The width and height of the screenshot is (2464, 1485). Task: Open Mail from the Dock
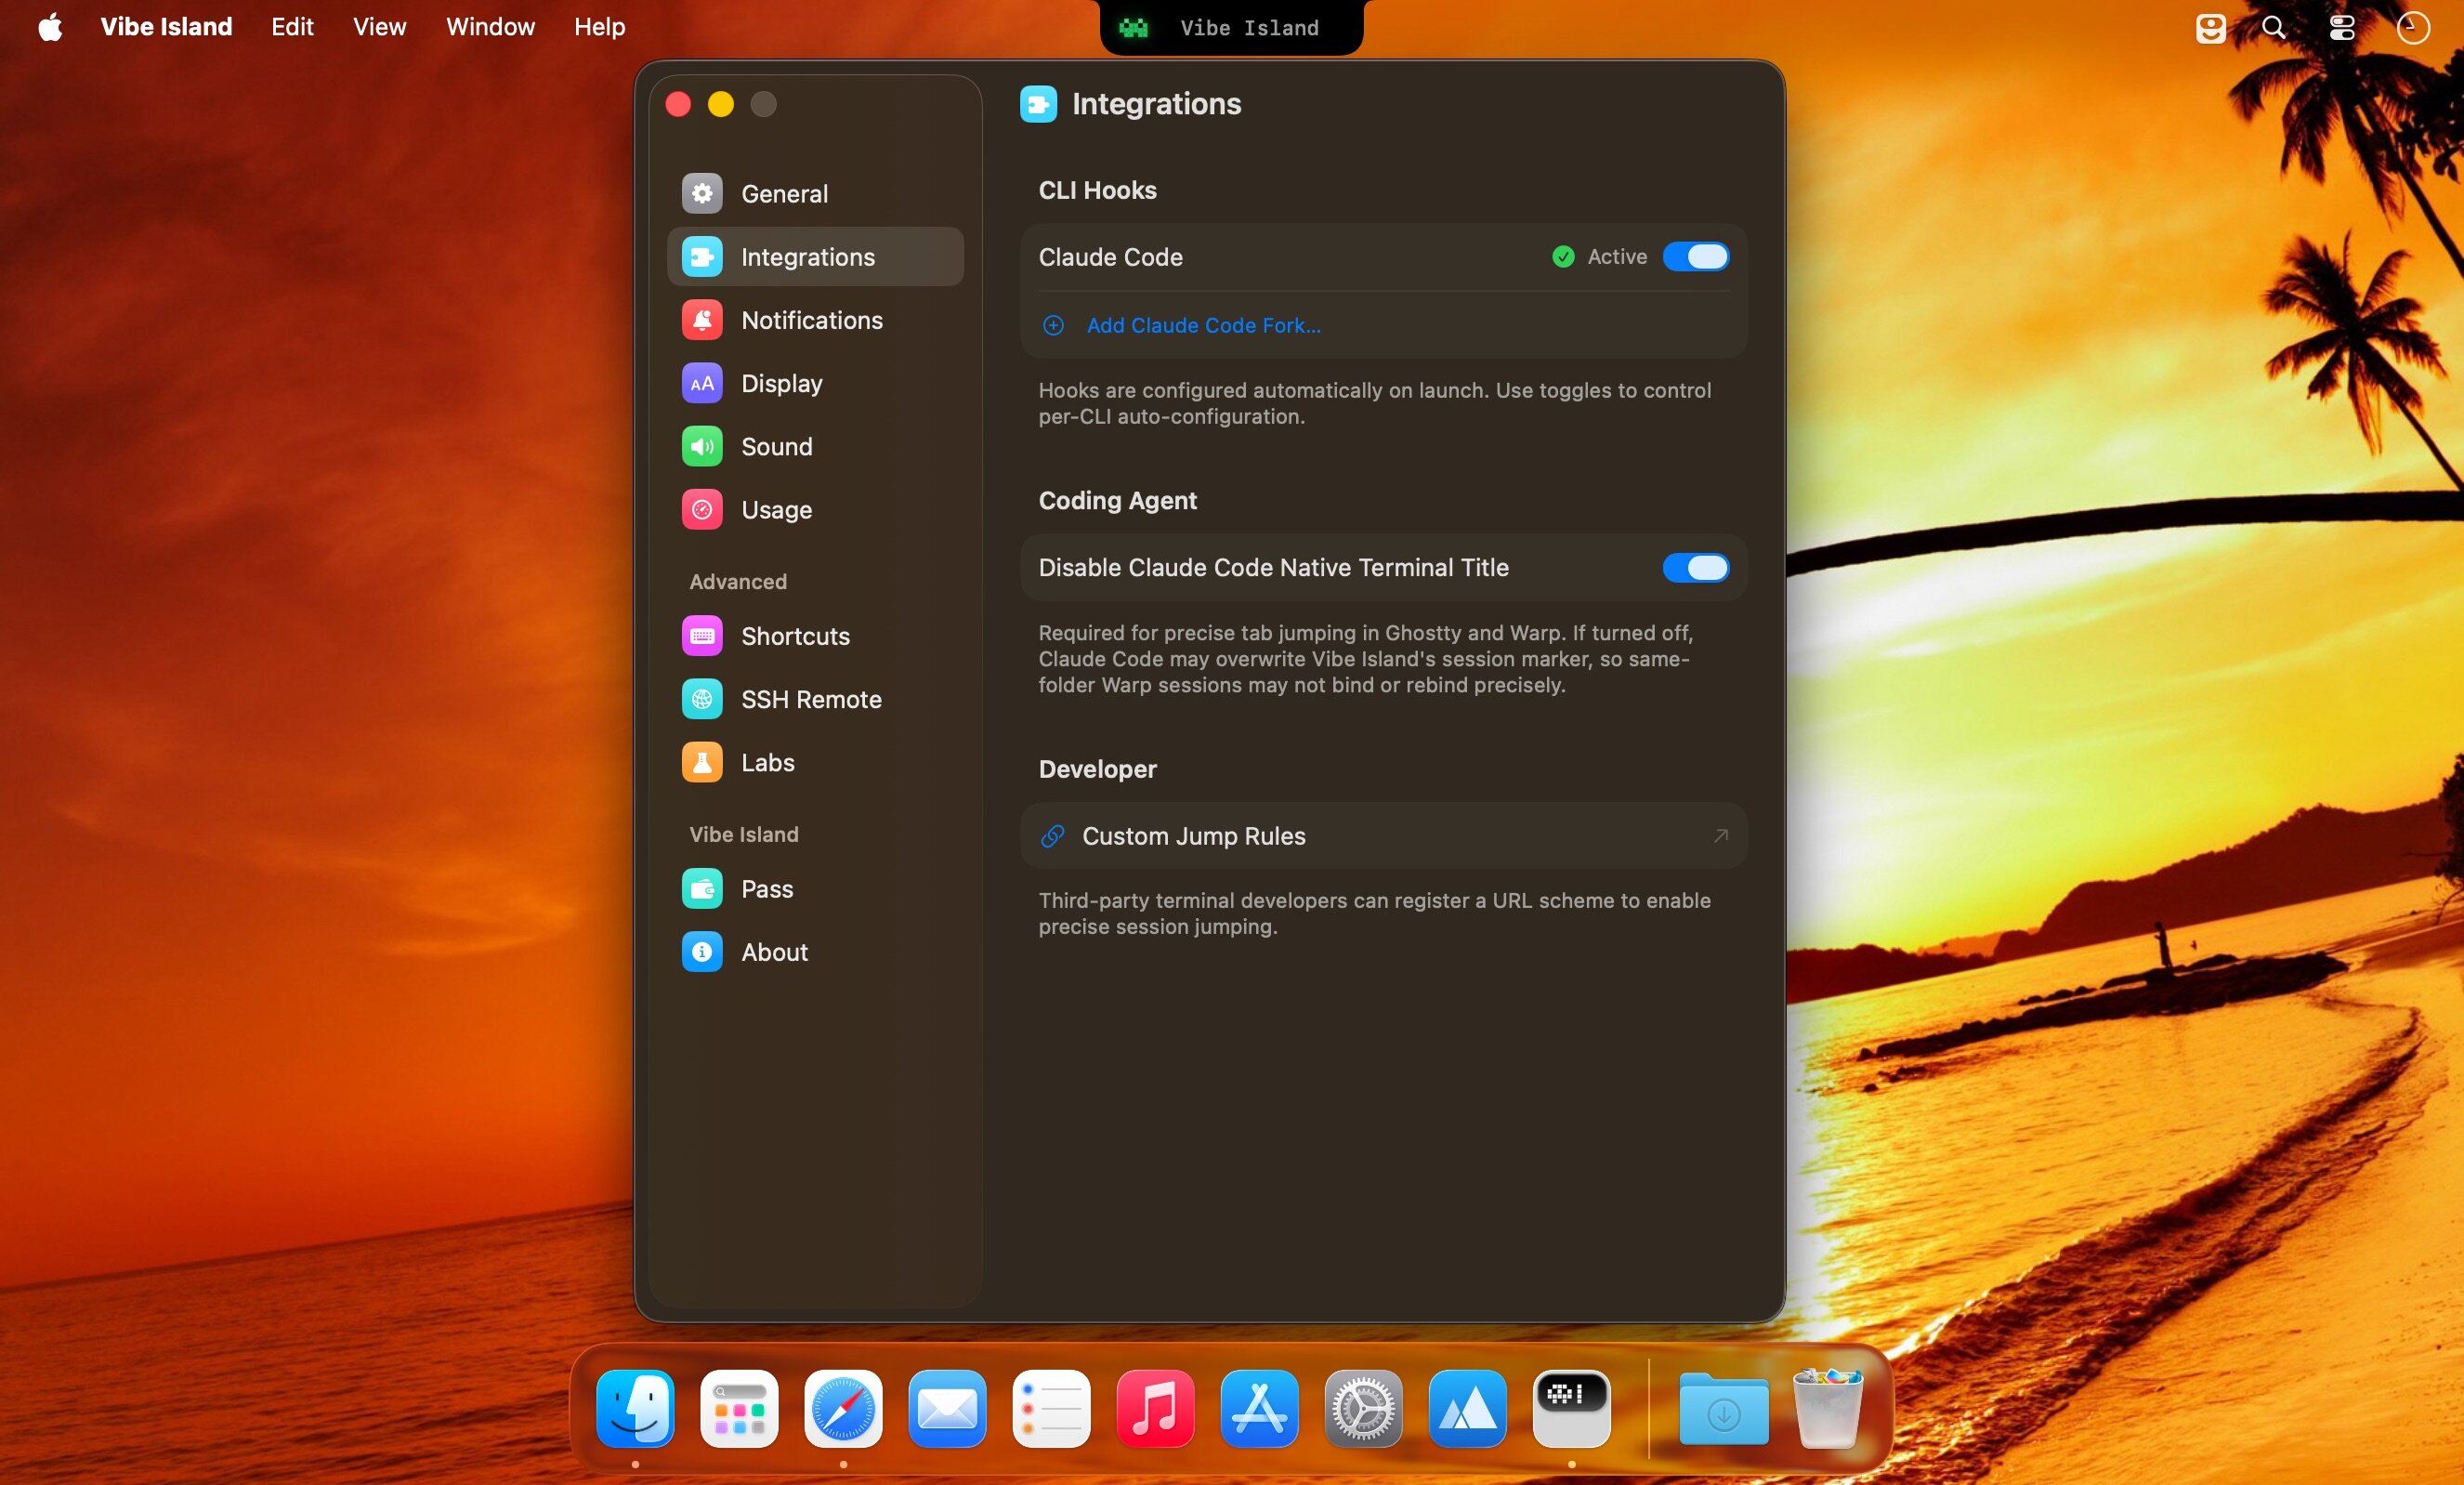point(947,1408)
